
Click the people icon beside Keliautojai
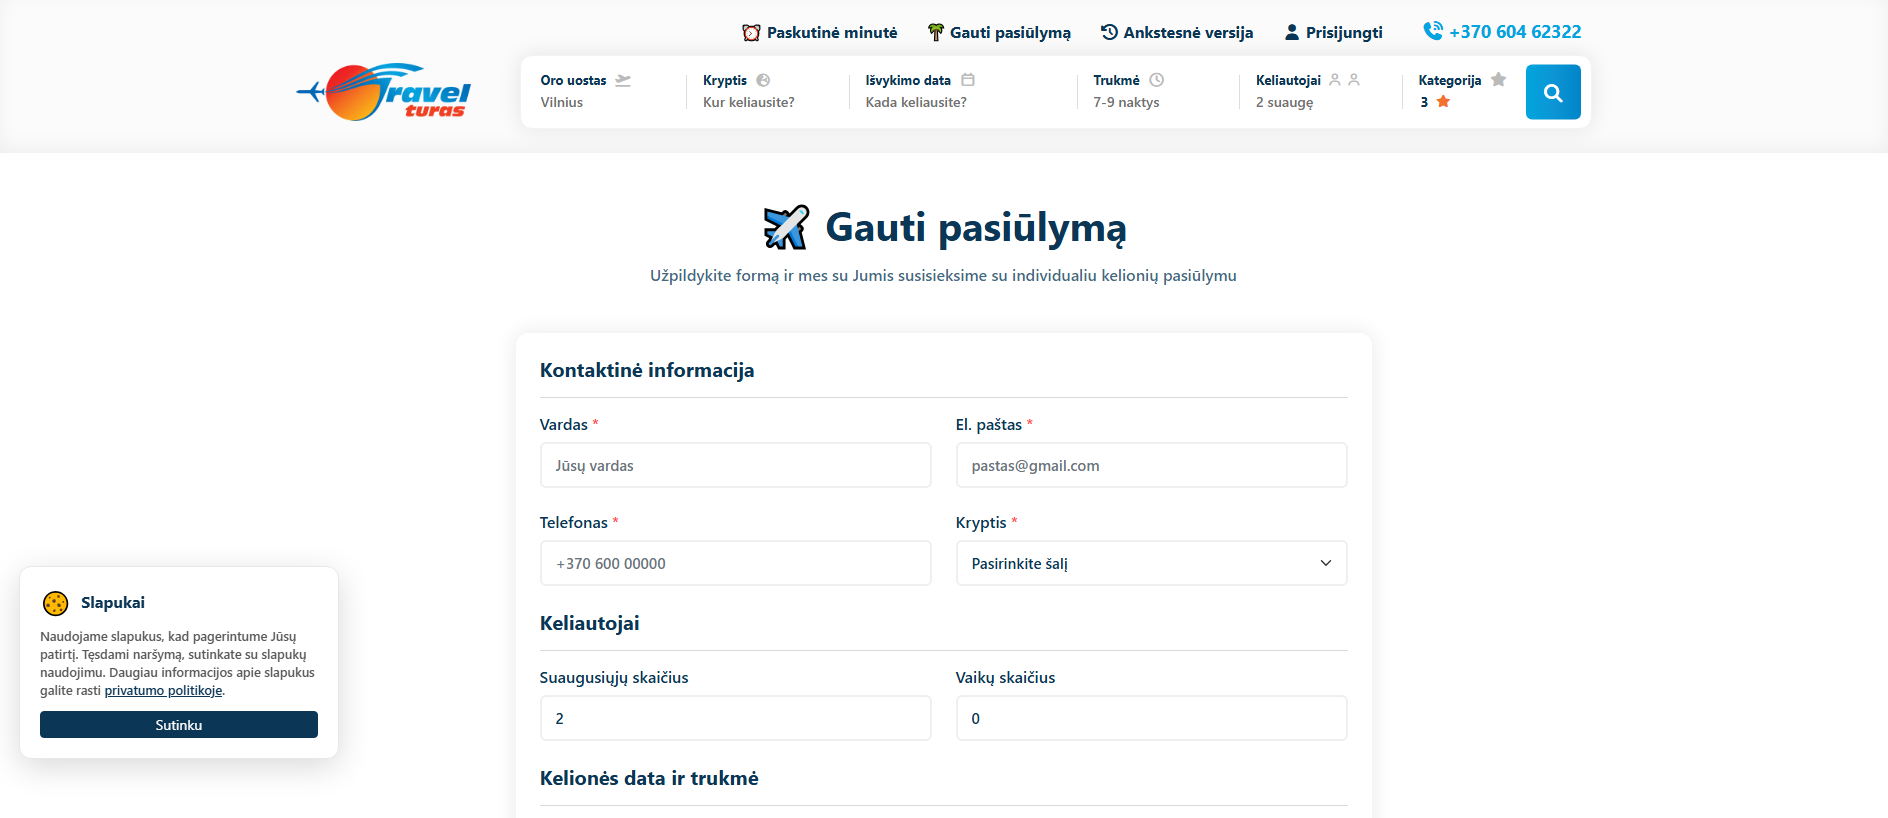[1344, 79]
